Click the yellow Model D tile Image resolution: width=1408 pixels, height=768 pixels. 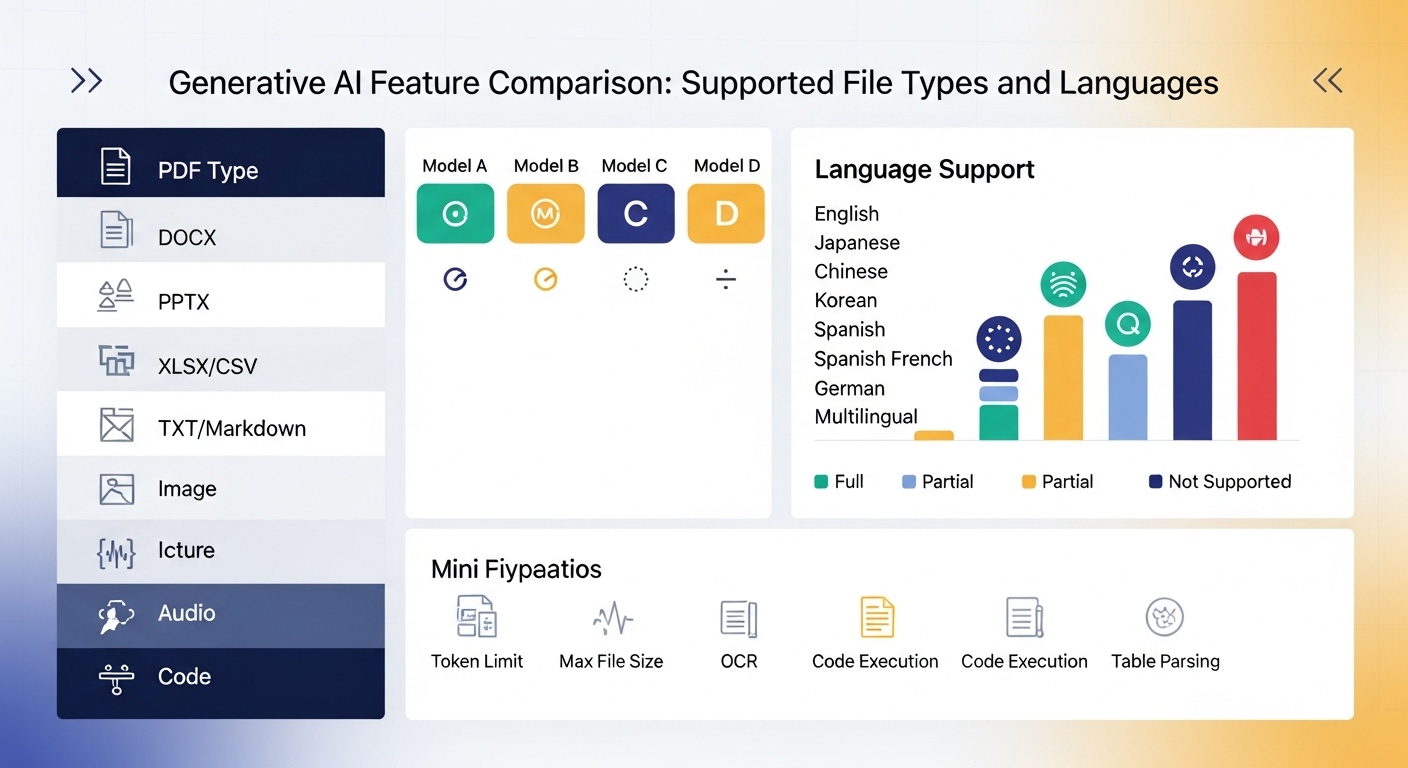(x=726, y=213)
